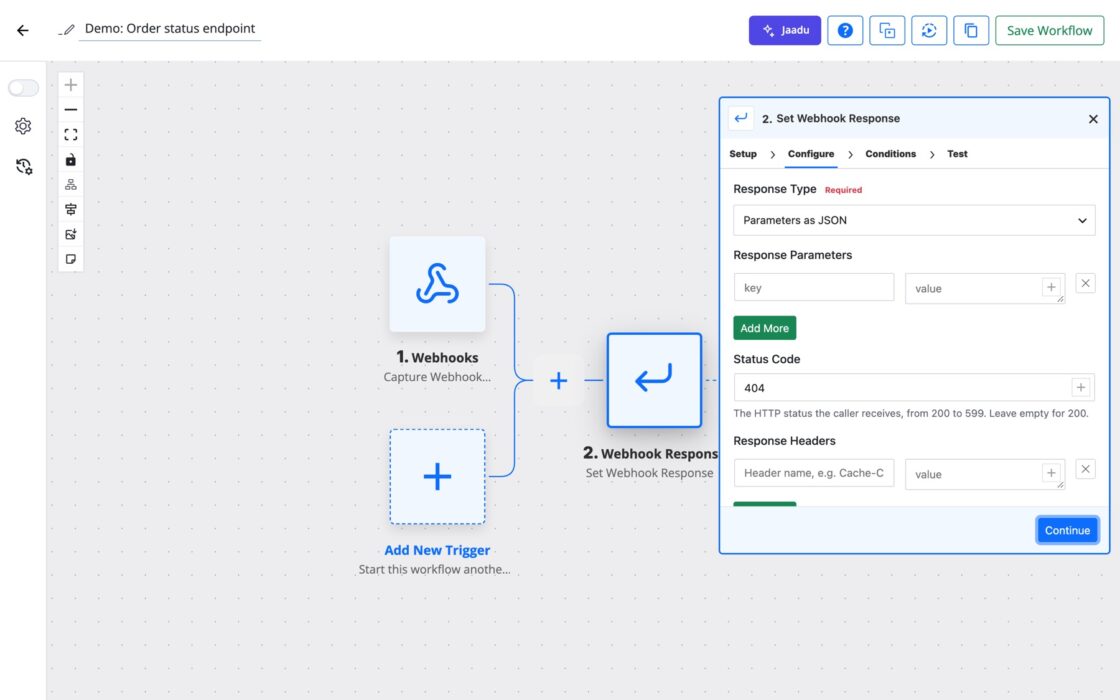Open the Response Type dropdown
The image size is (1120, 700).
pos(914,220)
